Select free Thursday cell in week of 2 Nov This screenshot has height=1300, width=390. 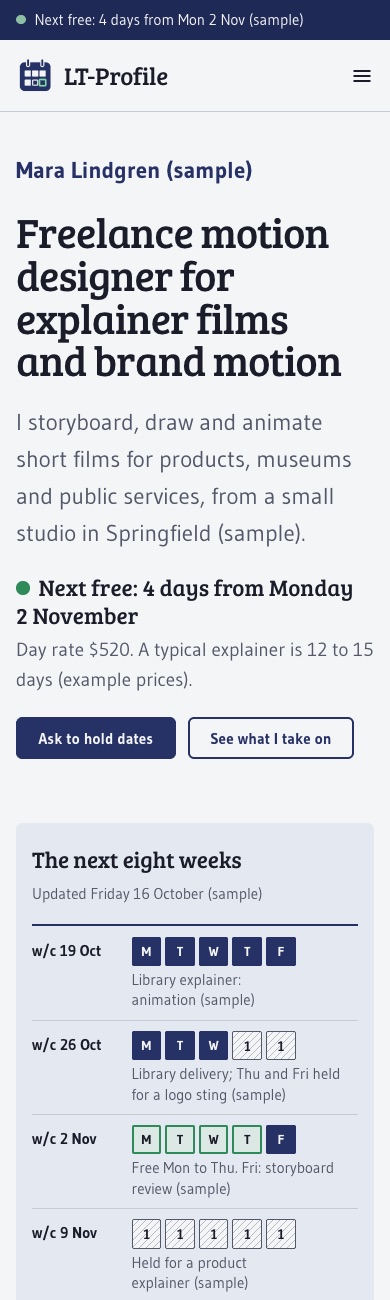248,1140
